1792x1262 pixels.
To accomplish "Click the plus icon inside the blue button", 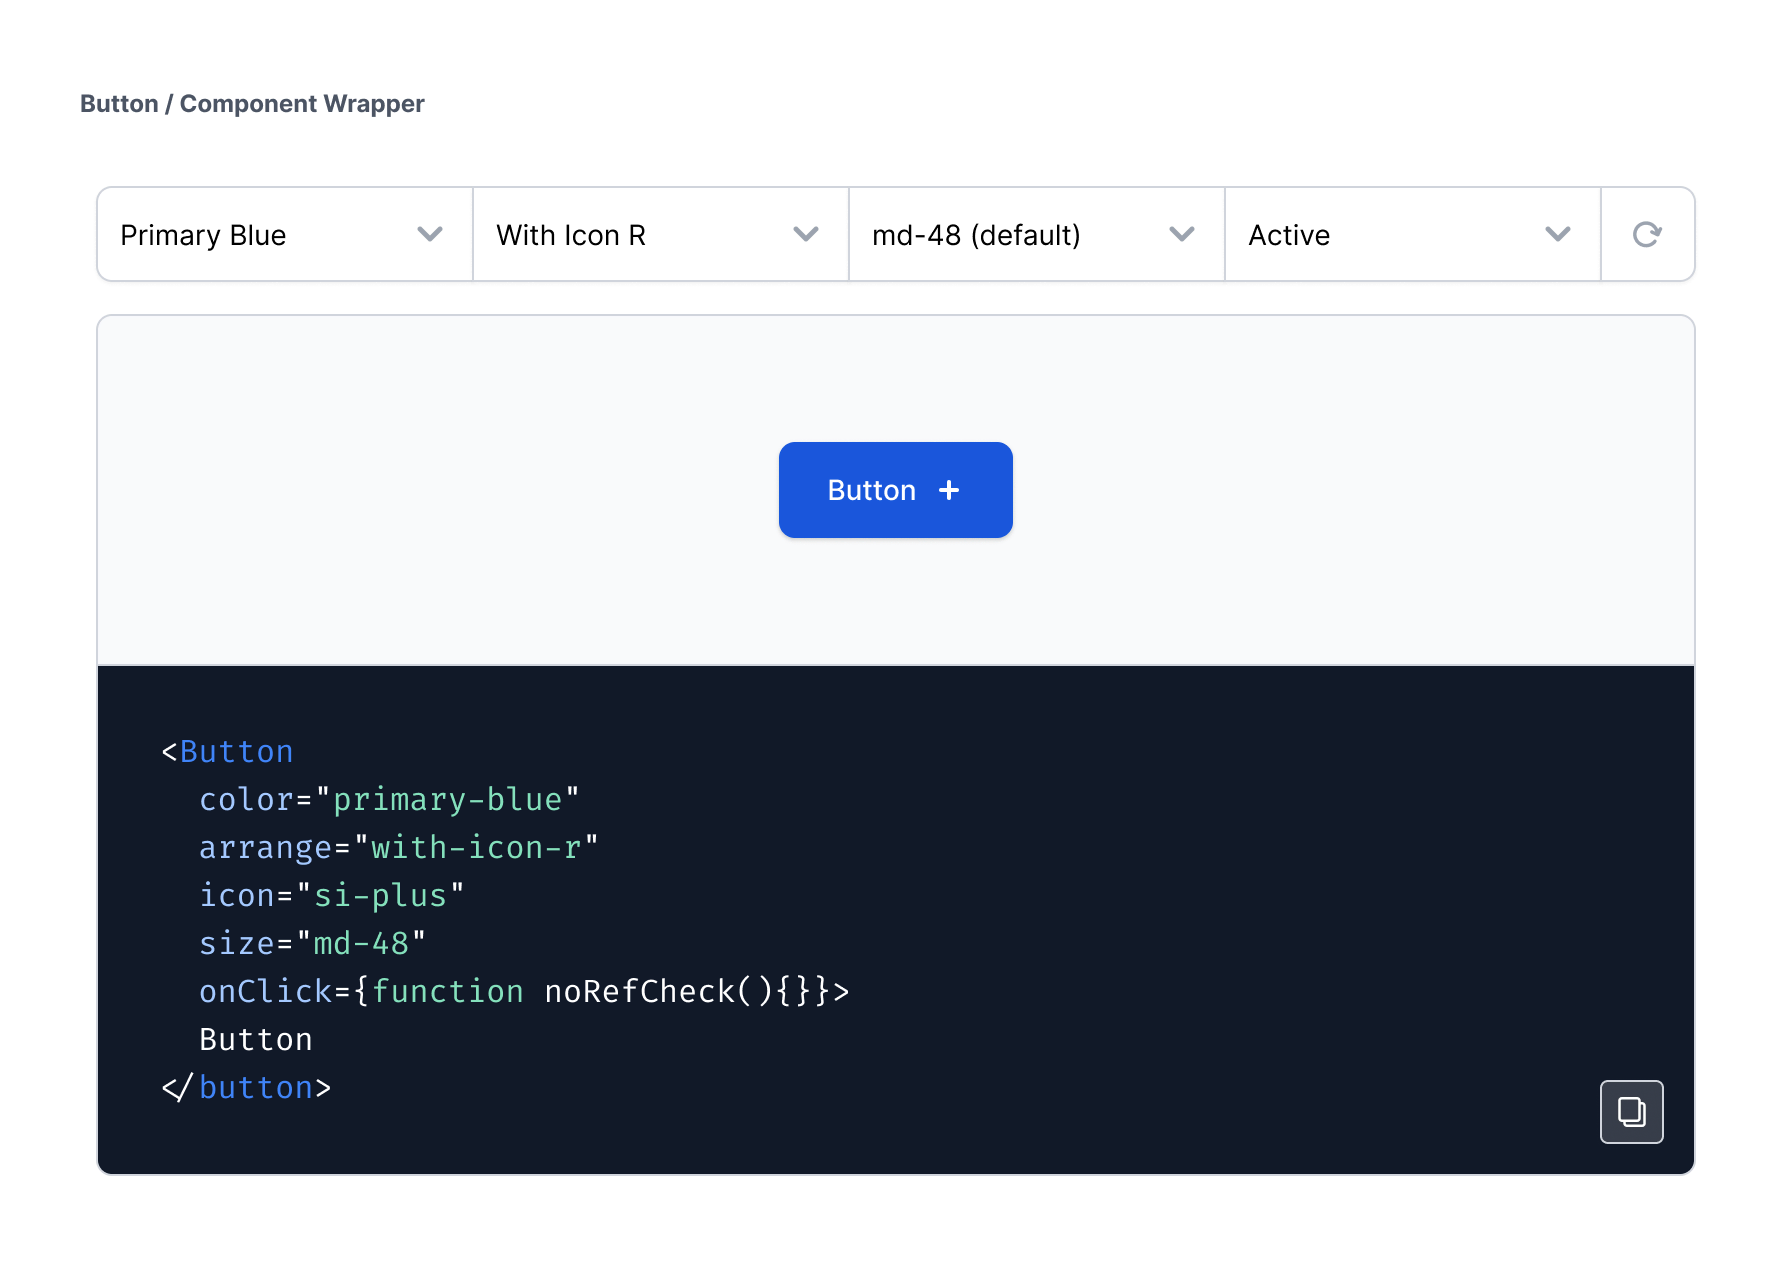I will (949, 490).
